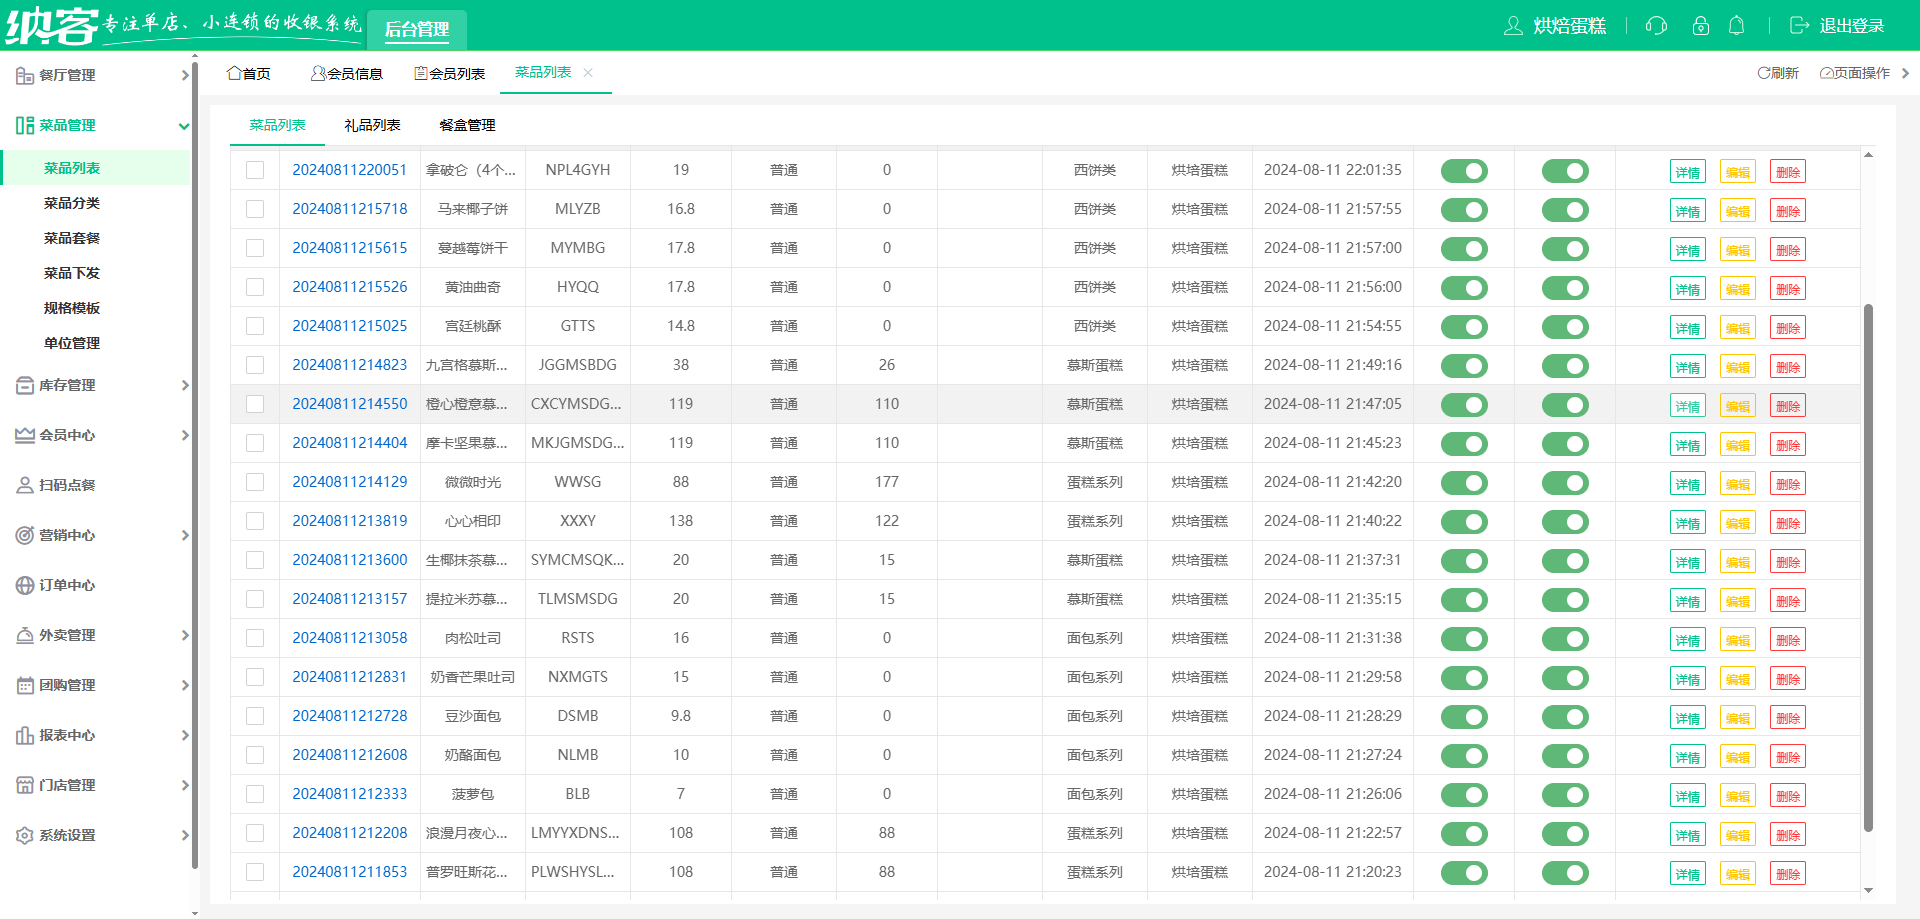Click the 扫码点餐 sidebar icon

click(25, 485)
